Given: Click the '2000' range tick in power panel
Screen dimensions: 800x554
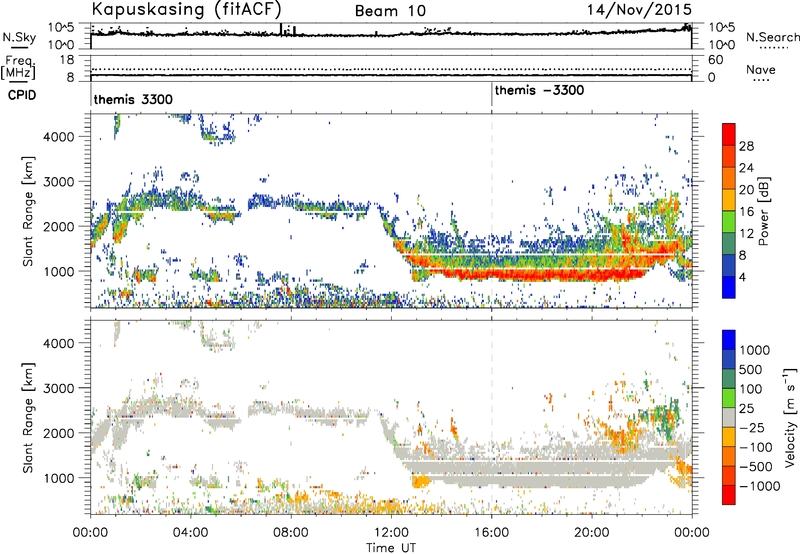Looking at the screenshot, I should click(59, 226).
